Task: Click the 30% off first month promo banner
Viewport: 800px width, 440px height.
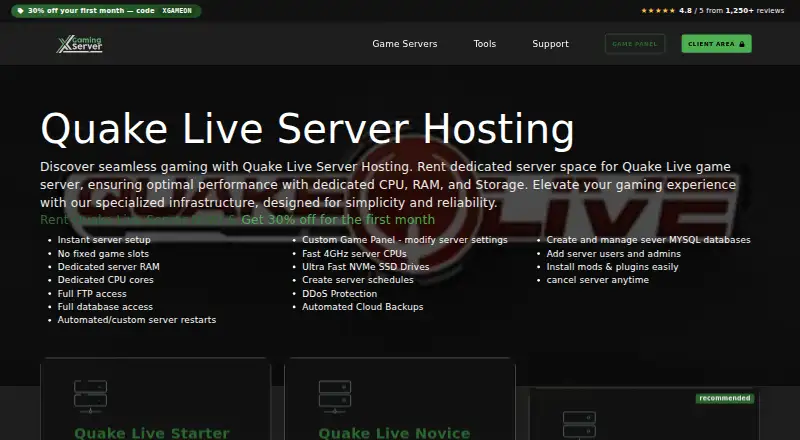Action: tap(106, 11)
